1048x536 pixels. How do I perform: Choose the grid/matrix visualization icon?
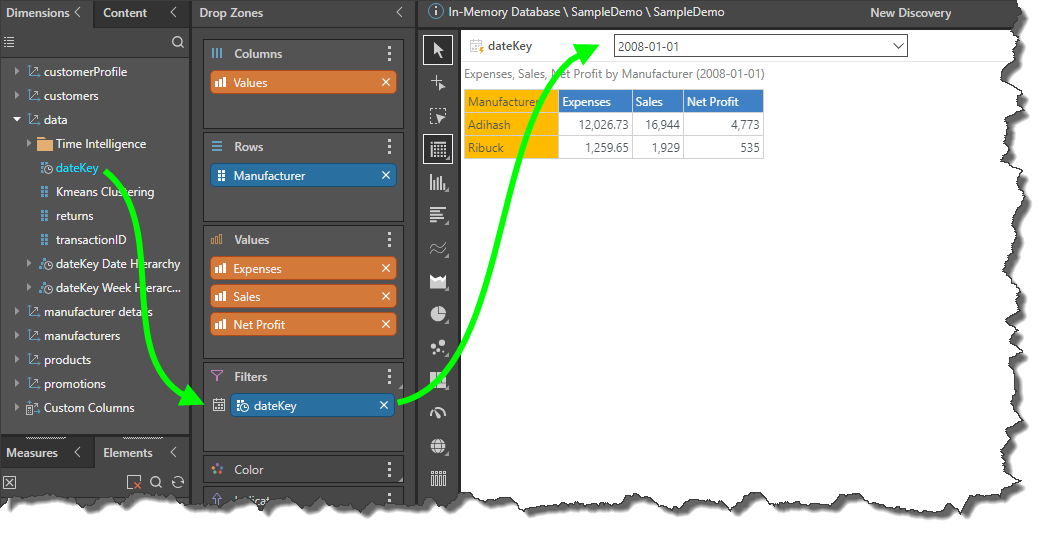(437, 149)
